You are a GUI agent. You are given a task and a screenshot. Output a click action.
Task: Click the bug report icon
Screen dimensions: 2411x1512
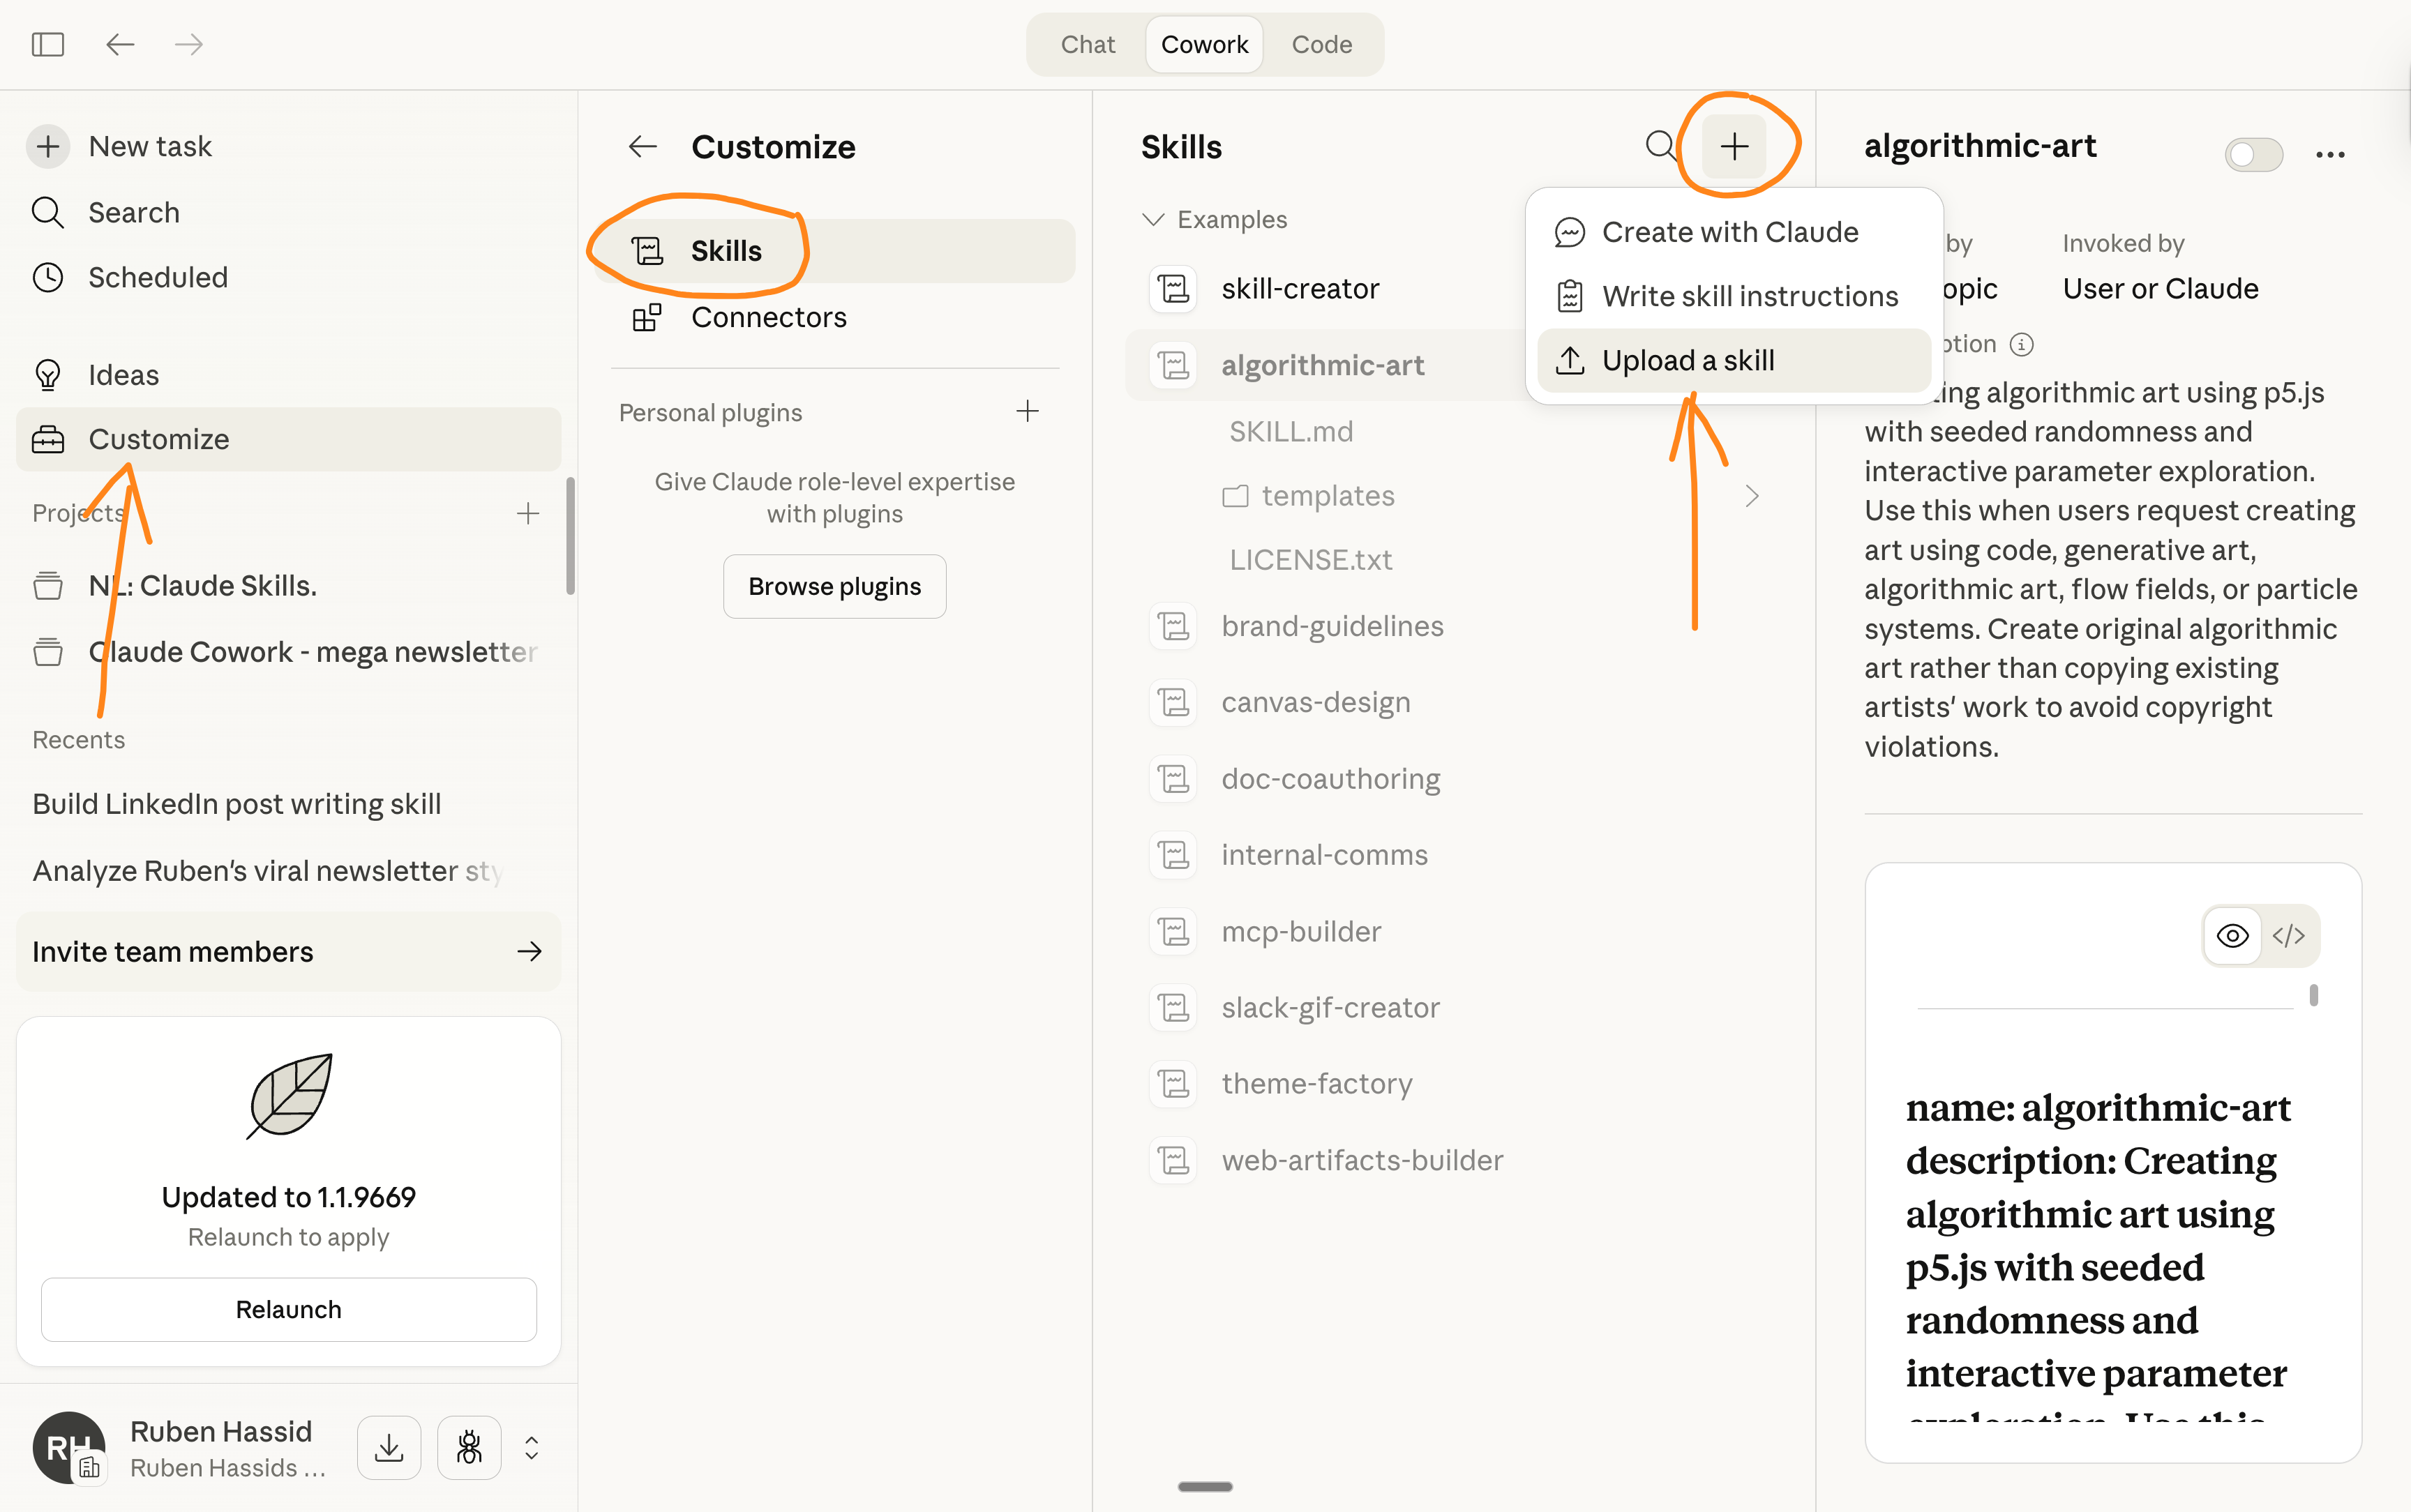click(x=468, y=1447)
